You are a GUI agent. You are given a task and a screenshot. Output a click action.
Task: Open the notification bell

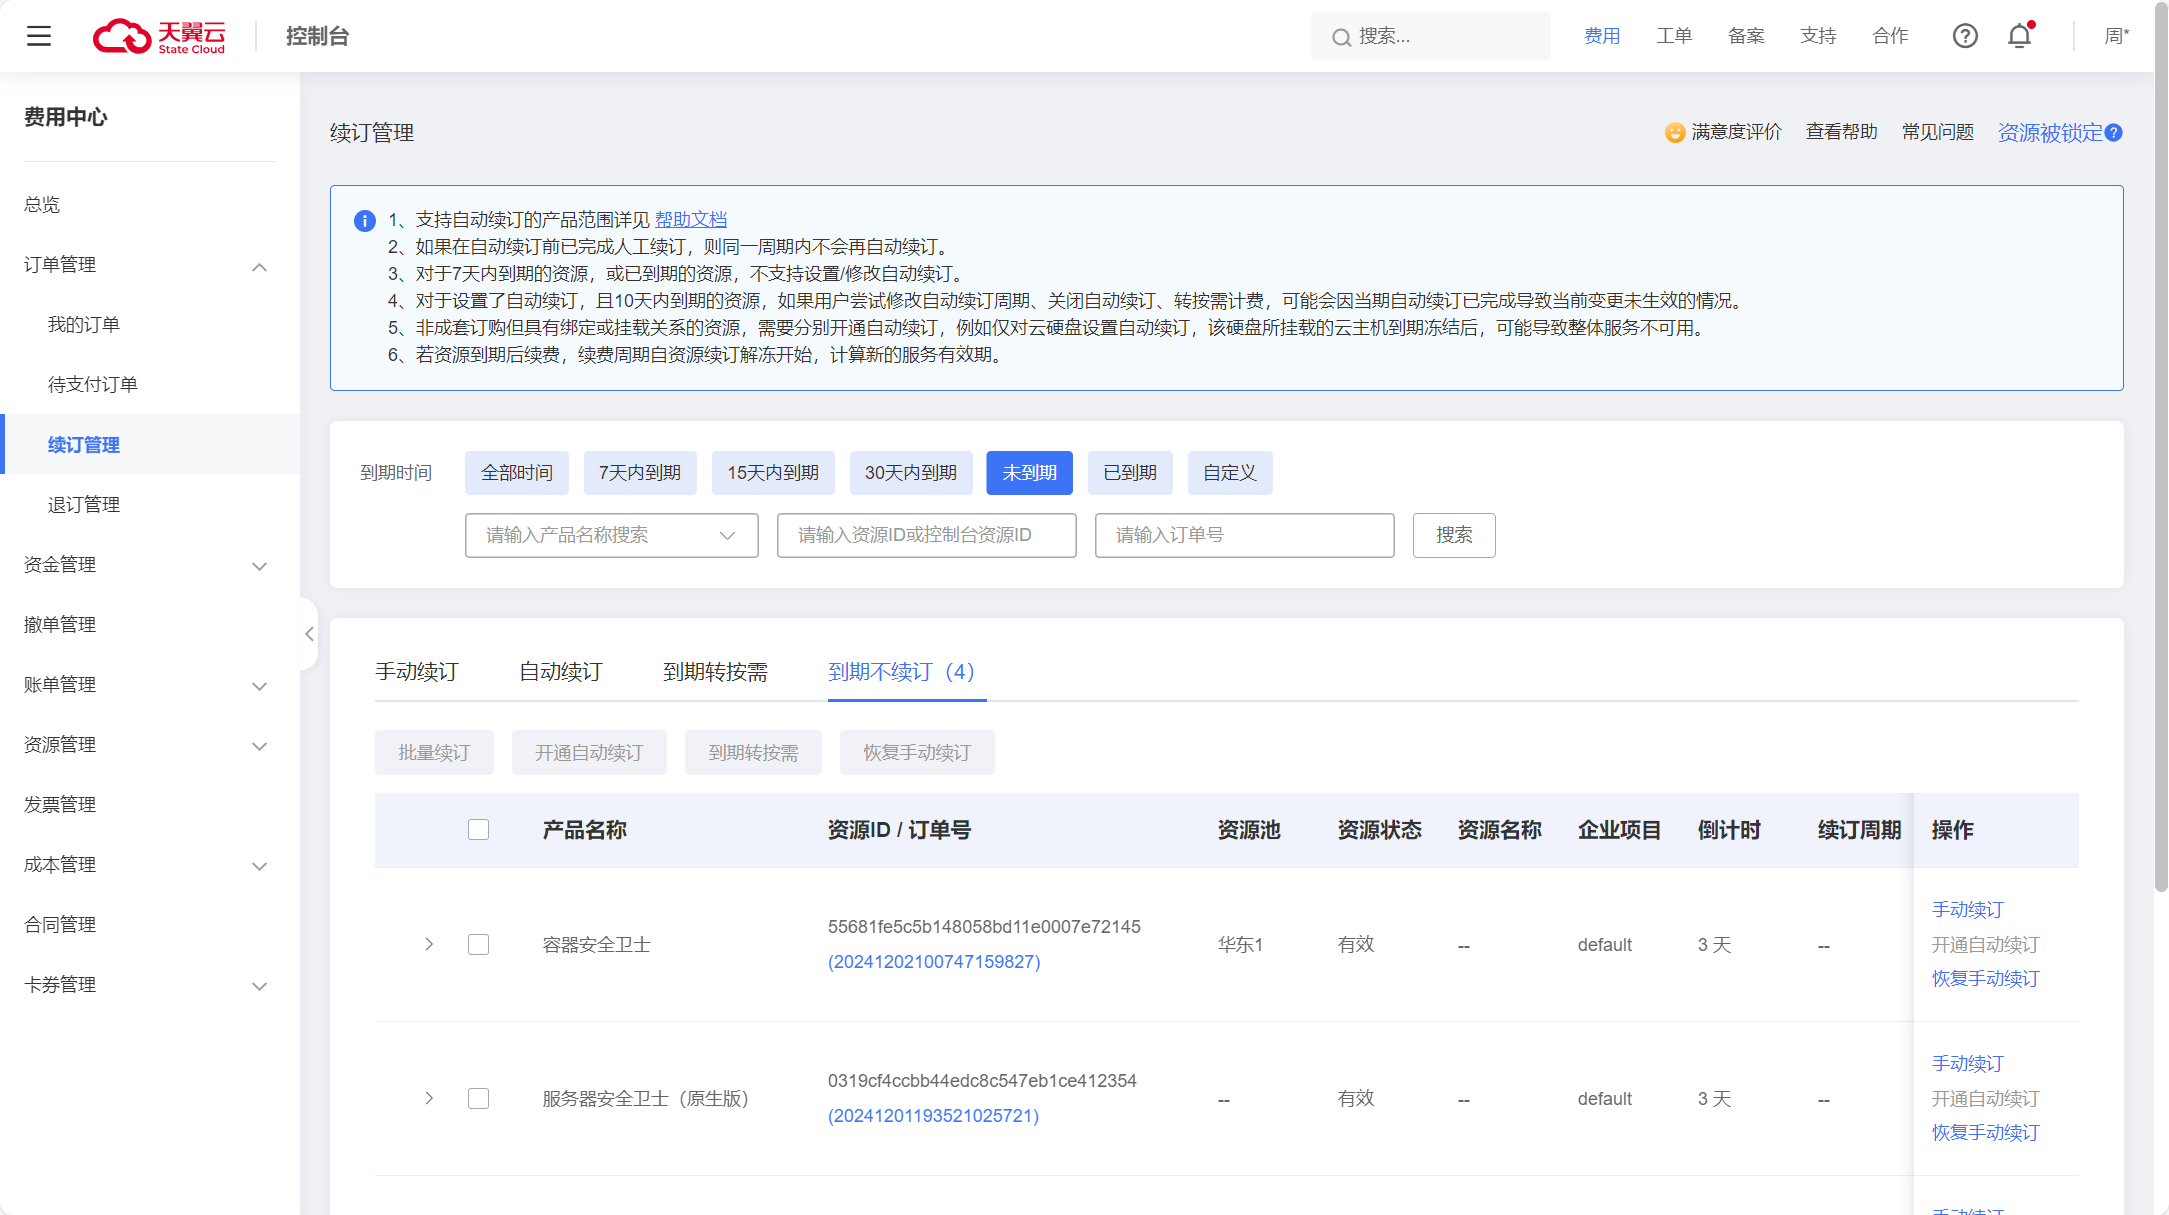pos(2020,36)
